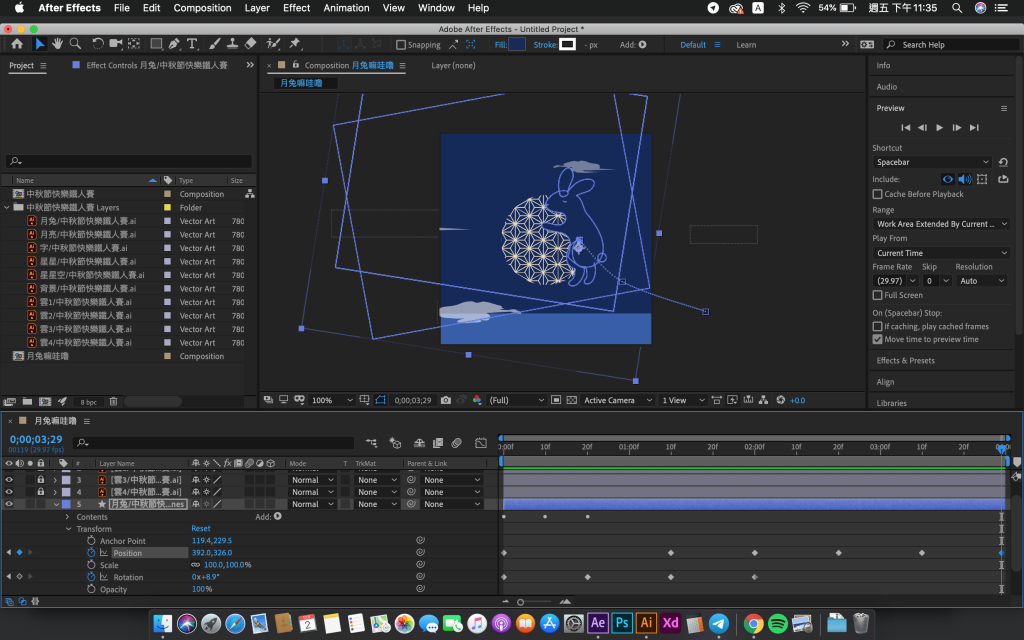The height and width of the screenshot is (640, 1024).
Task: Open the Play From Current Time dropdown
Action: tap(940, 253)
